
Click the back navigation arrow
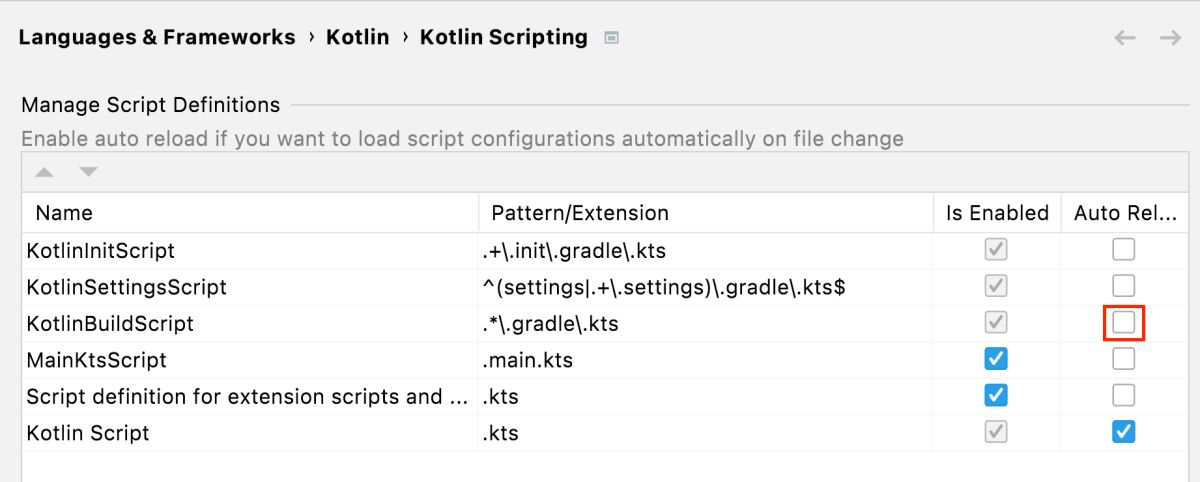[1125, 38]
